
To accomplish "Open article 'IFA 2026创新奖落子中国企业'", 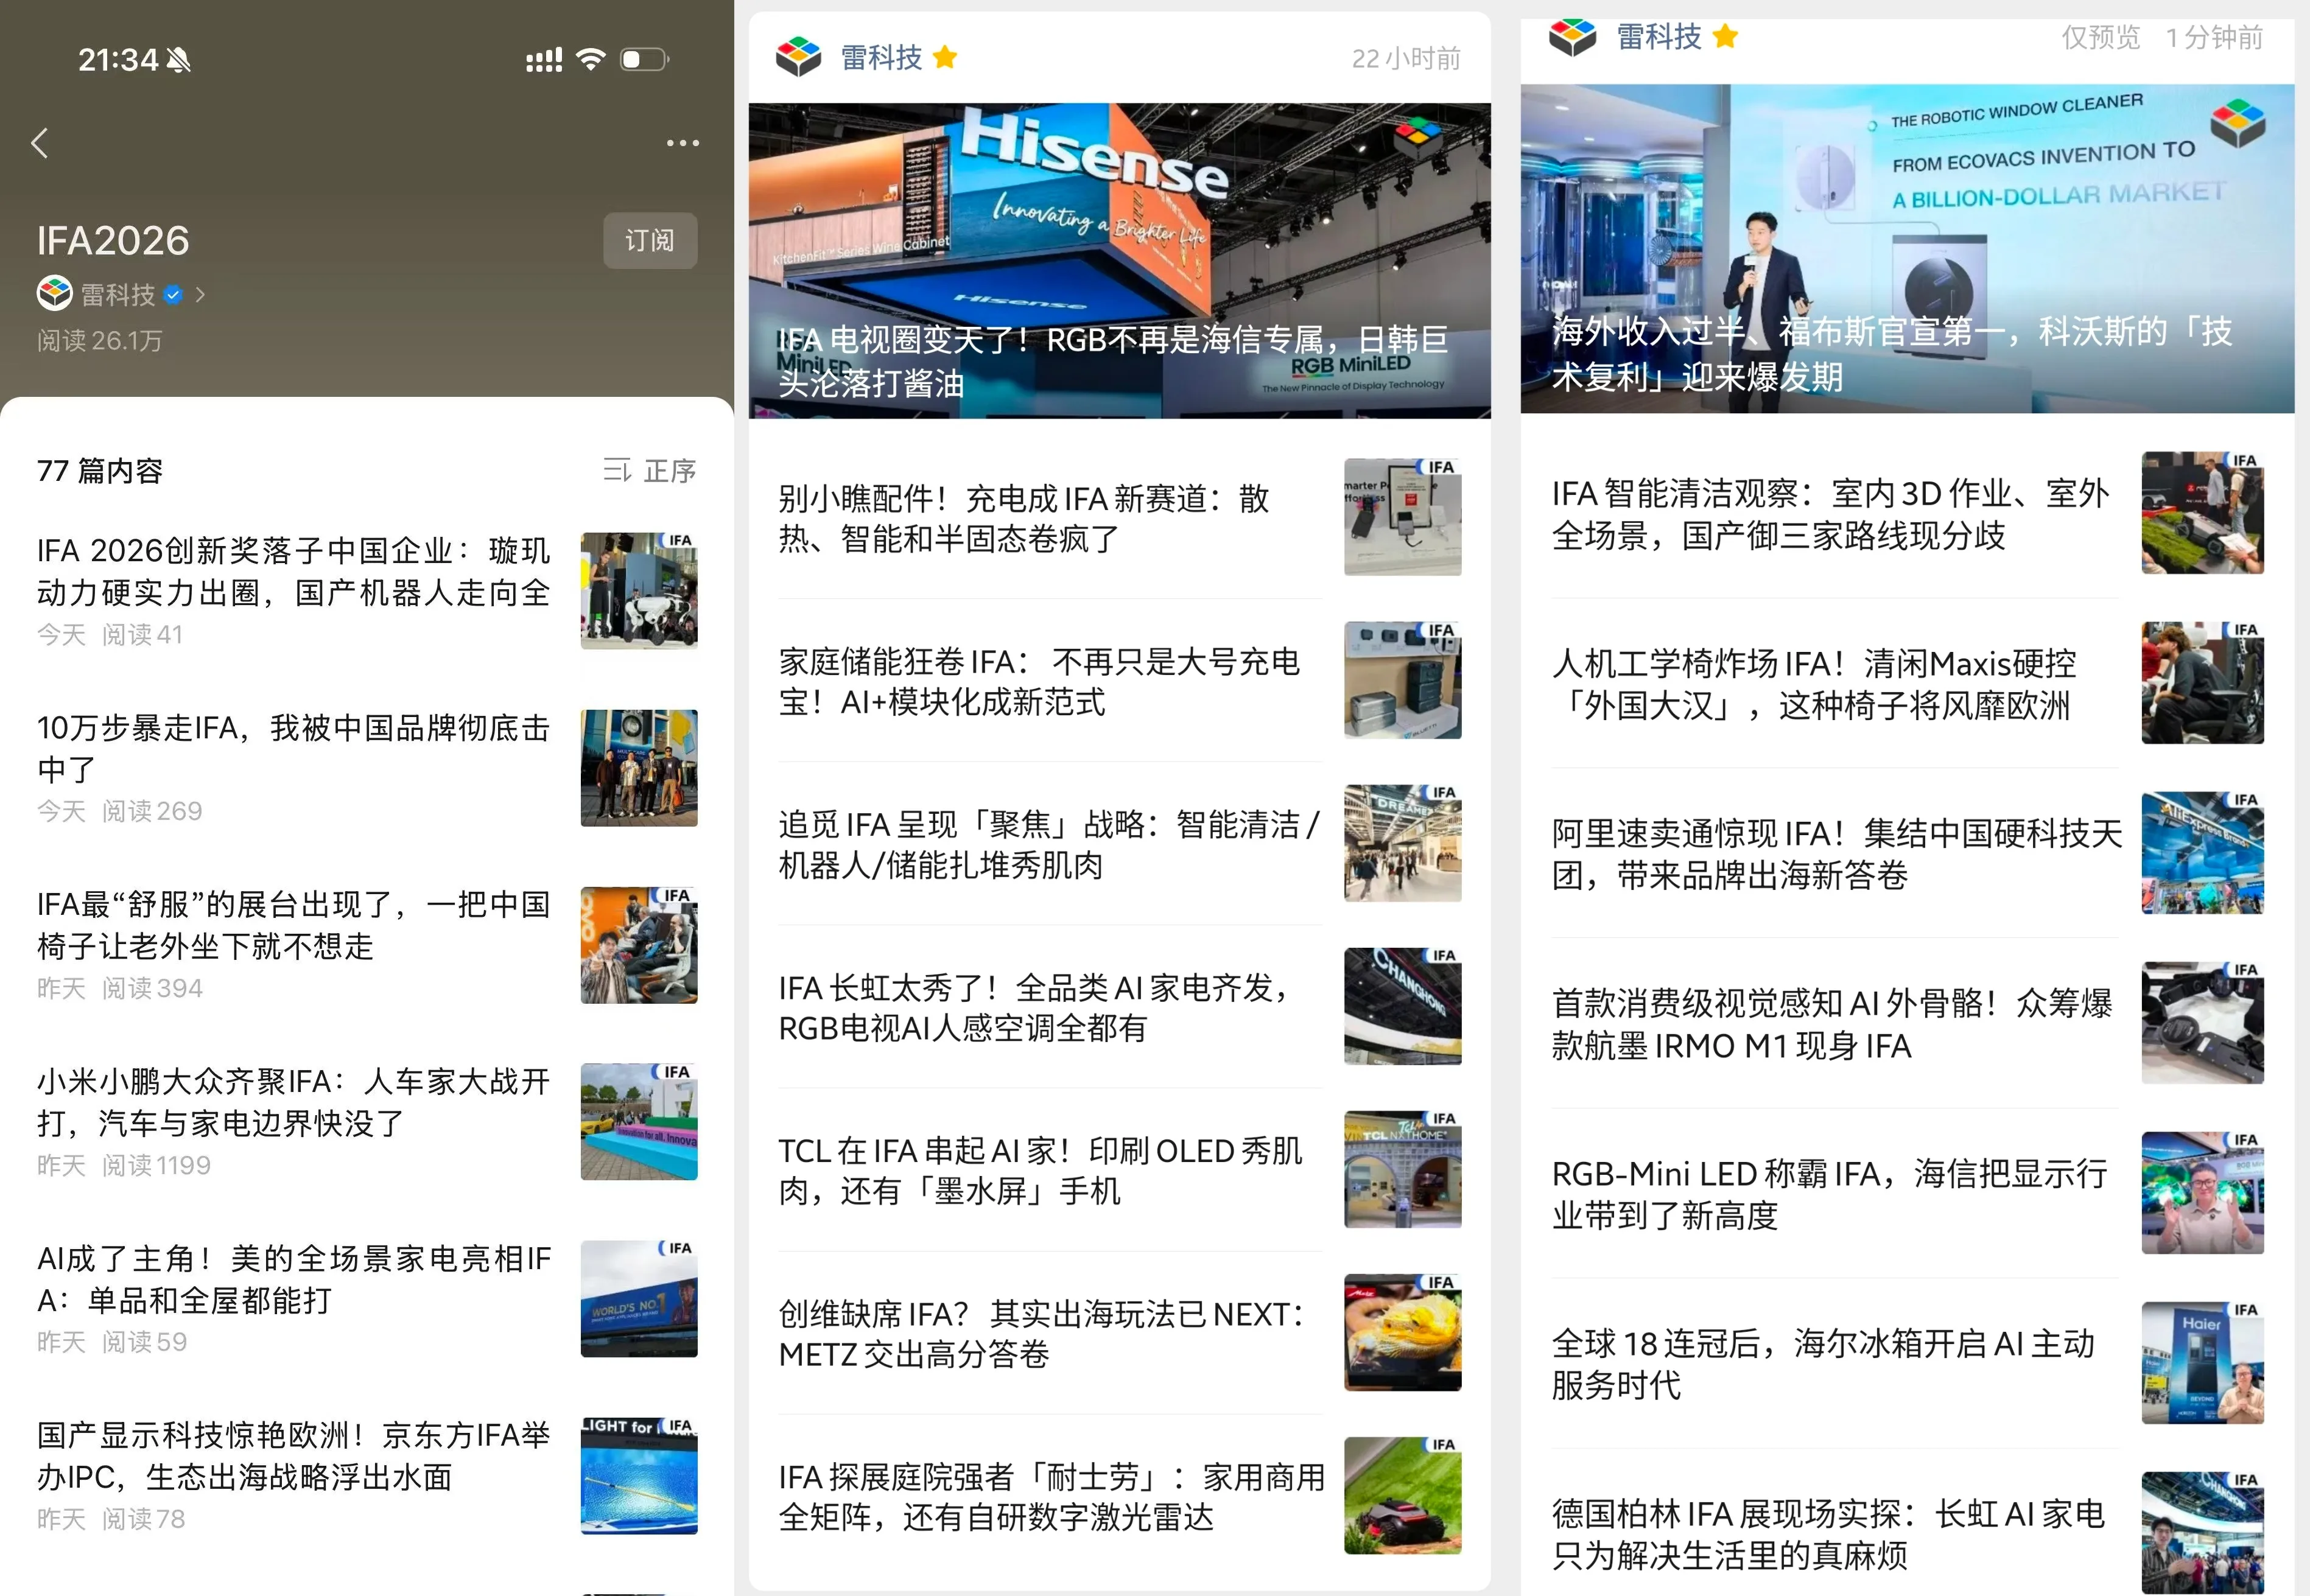I will [294, 571].
